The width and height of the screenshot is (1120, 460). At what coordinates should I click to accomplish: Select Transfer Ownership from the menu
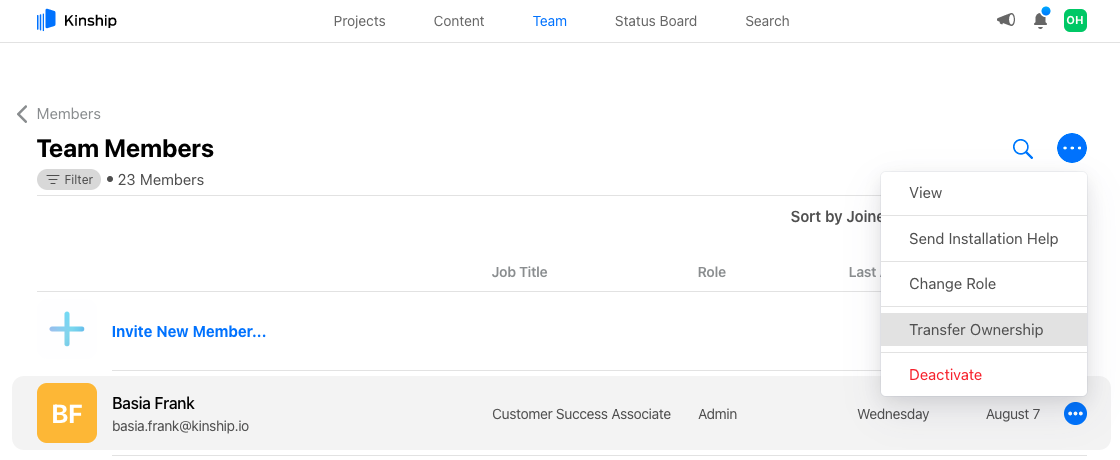(x=975, y=330)
